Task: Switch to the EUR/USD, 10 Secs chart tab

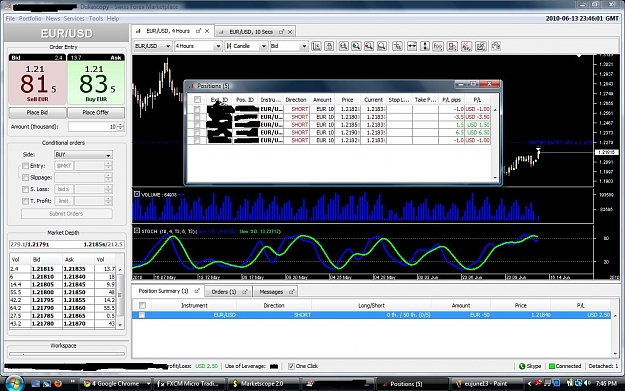Action: [x=251, y=32]
